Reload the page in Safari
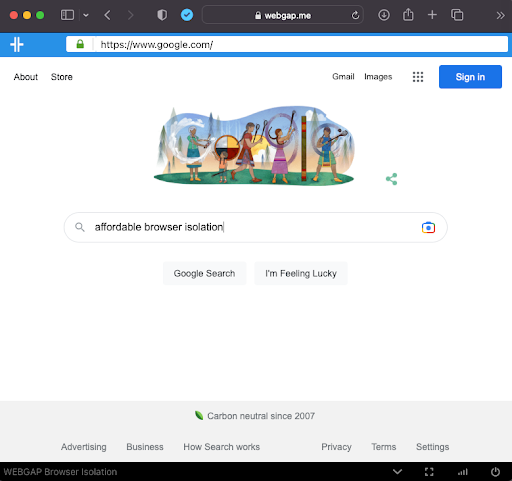Screen dimensions: 512x481 click(355, 15)
